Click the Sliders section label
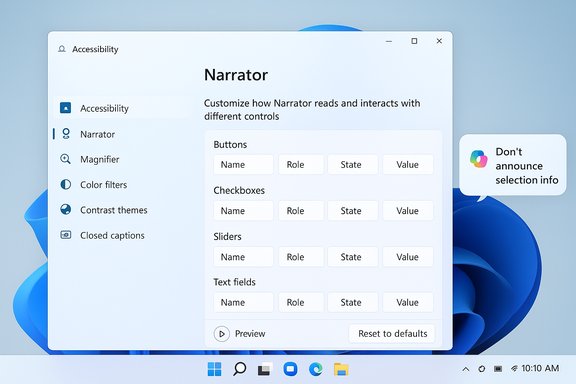Viewport: 576px width, 384px height. point(227,236)
